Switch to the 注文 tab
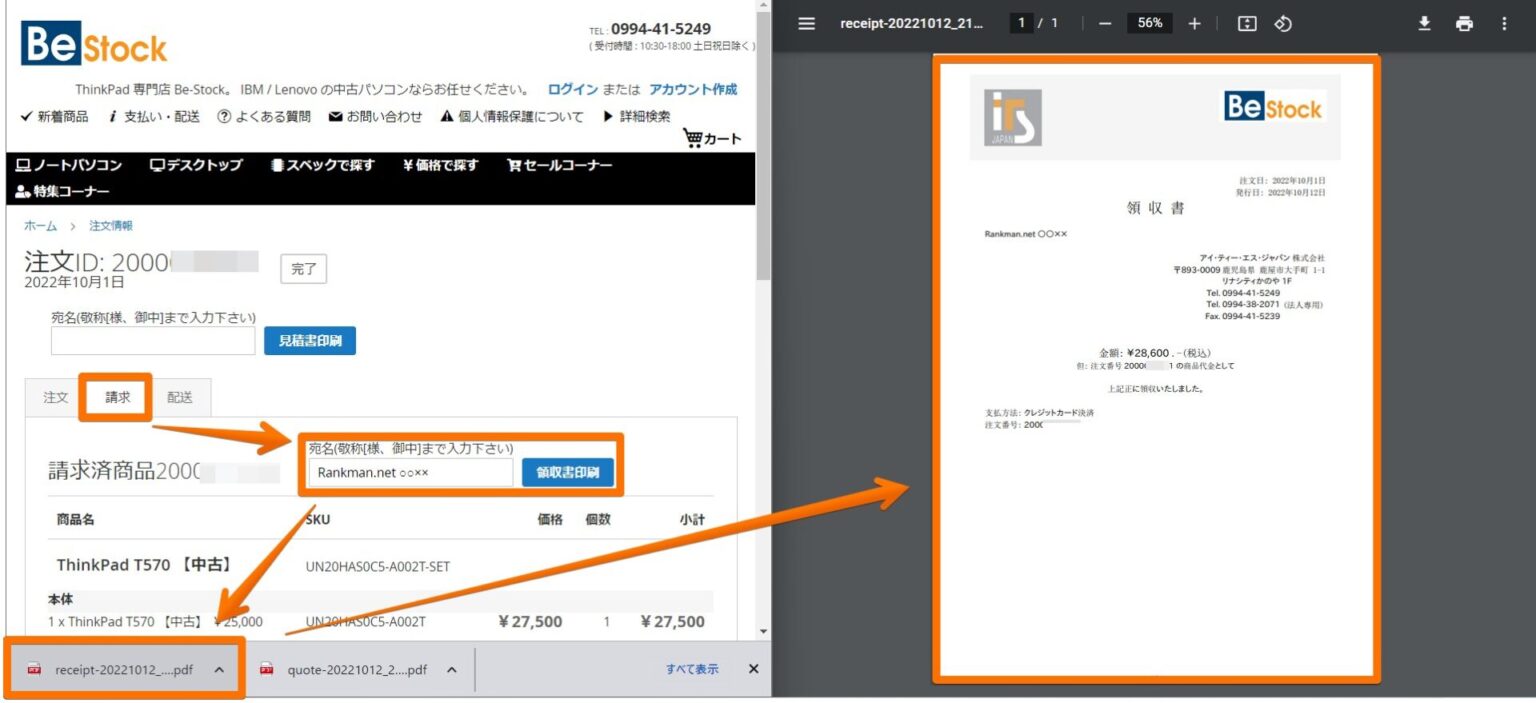The image size is (1536, 703). 54,397
